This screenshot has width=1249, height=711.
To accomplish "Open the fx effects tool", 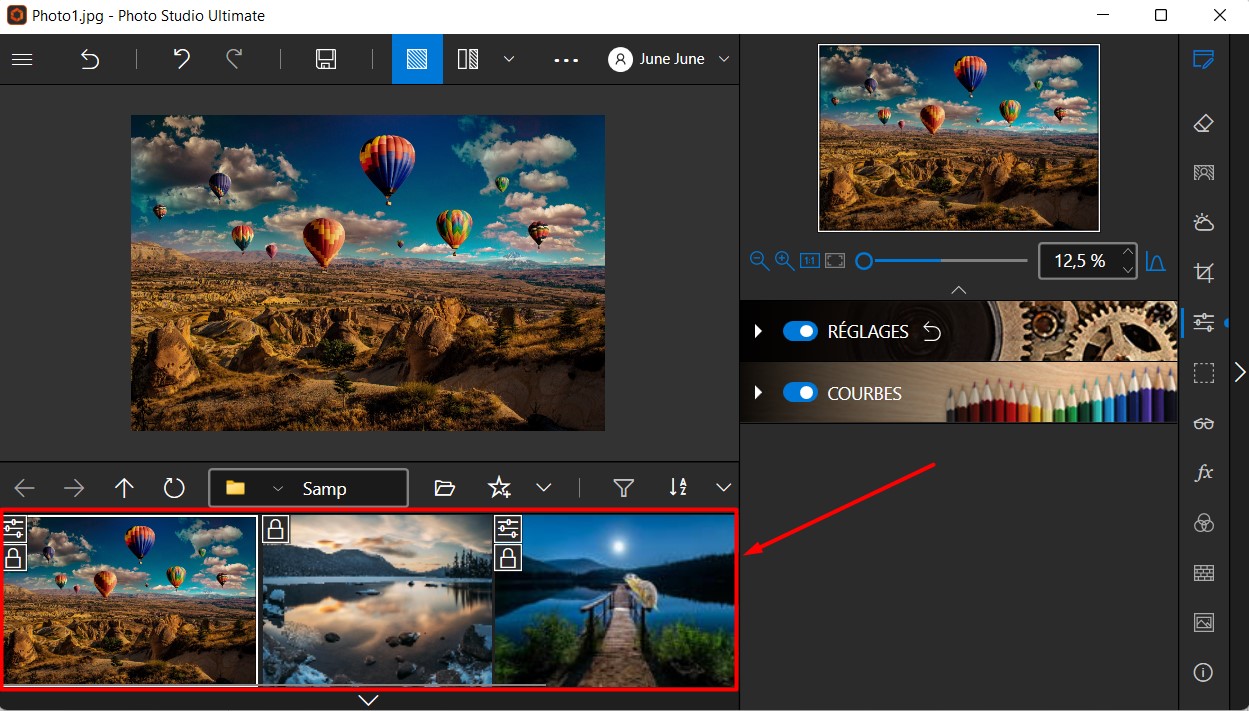I will point(1204,472).
